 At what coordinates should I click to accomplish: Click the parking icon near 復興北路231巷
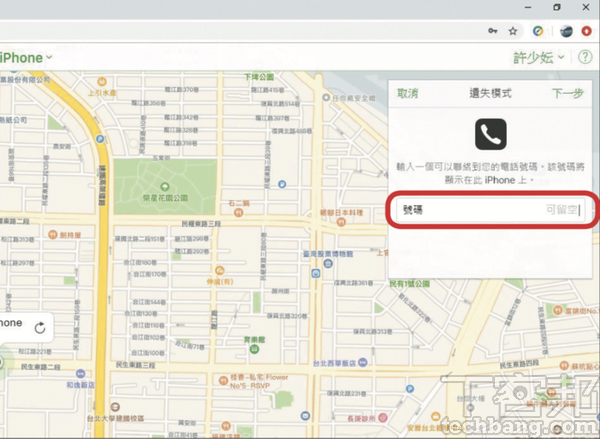click(410, 389)
